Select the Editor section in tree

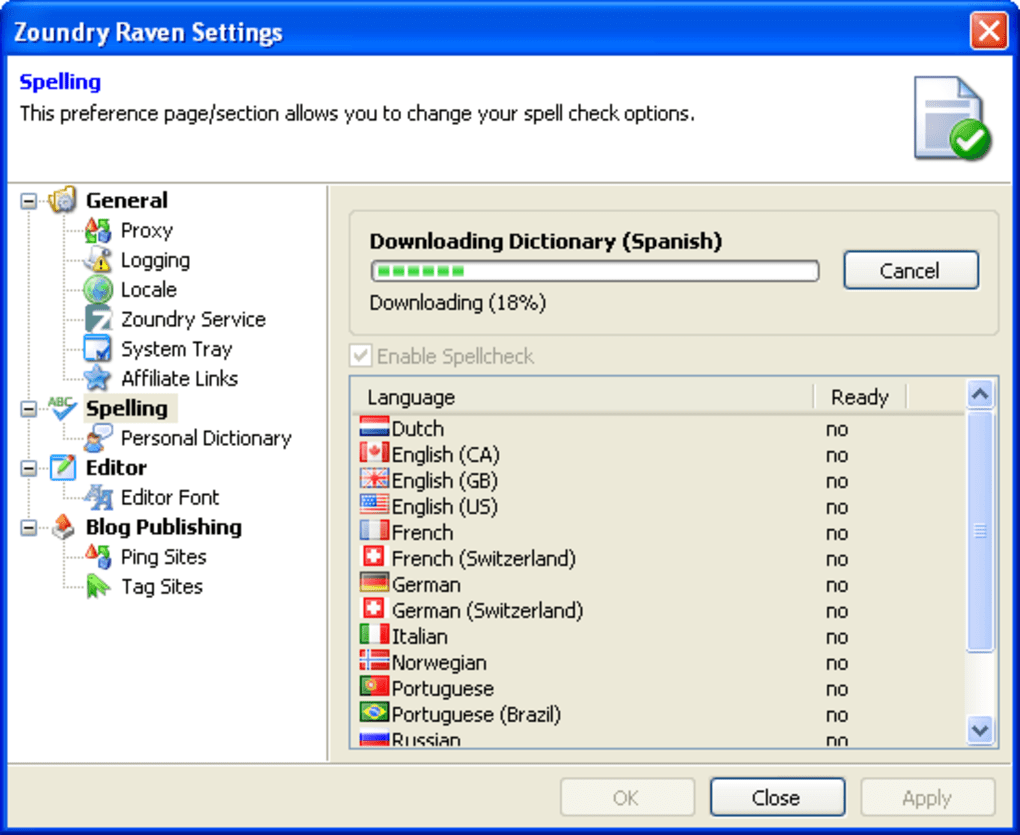(116, 468)
